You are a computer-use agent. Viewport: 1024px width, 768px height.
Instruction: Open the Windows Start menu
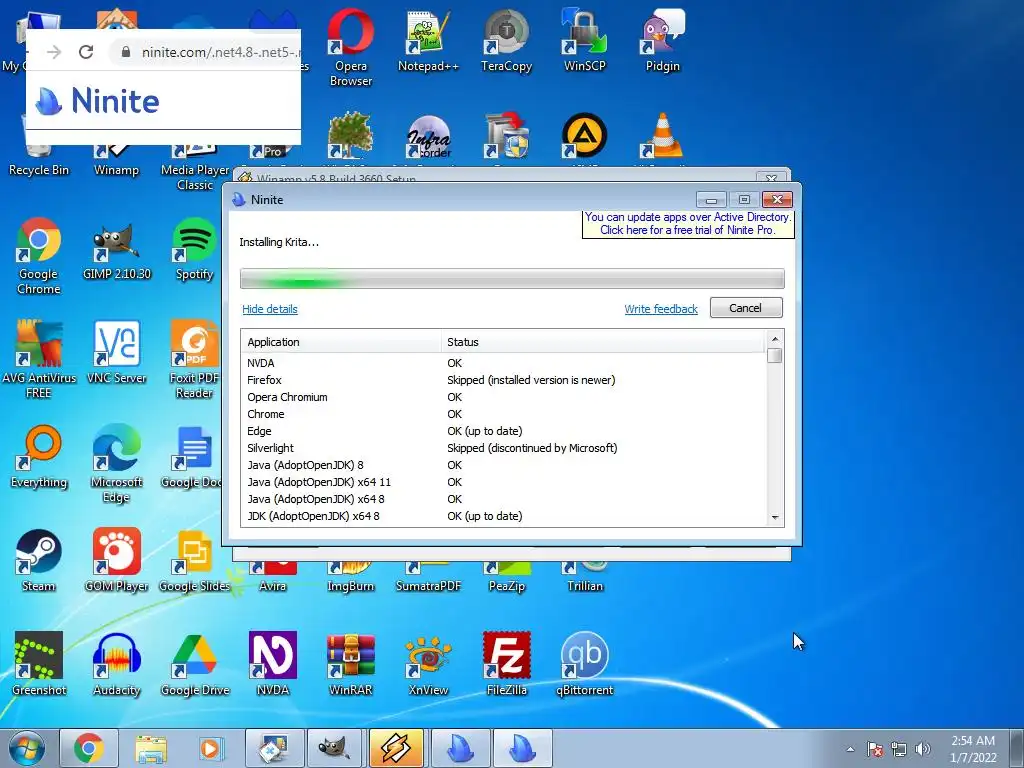tap(26, 748)
